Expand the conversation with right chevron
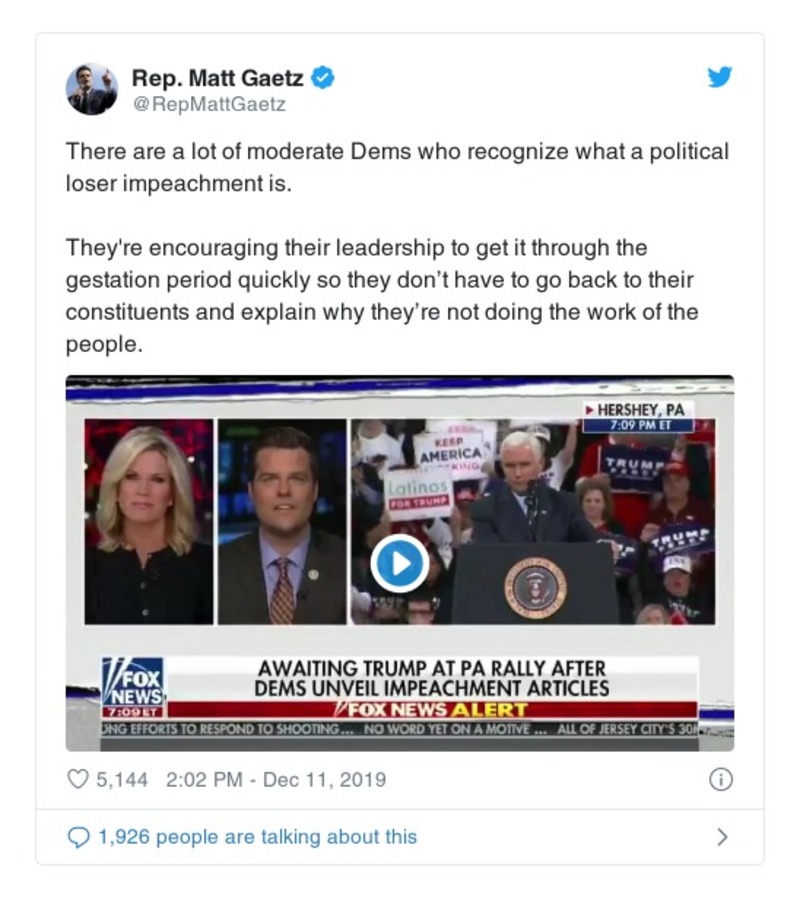800x899 pixels. [x=723, y=837]
